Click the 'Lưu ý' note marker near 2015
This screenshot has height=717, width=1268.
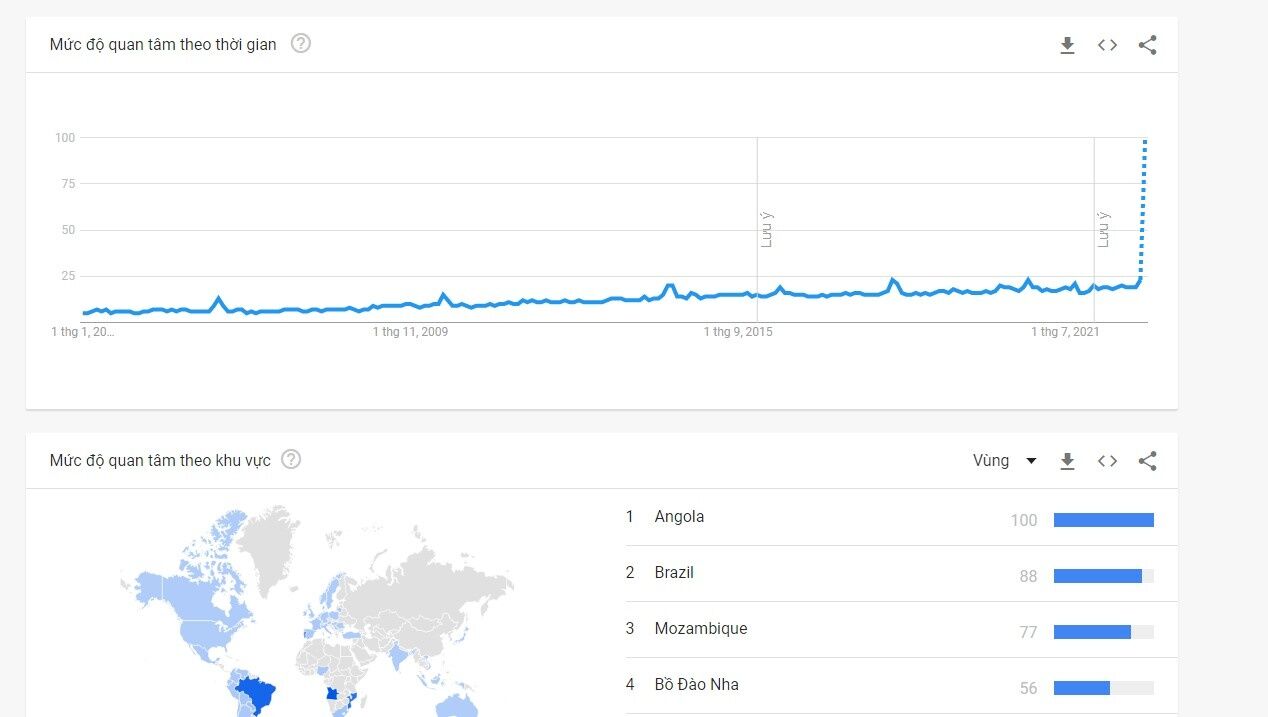click(x=767, y=229)
